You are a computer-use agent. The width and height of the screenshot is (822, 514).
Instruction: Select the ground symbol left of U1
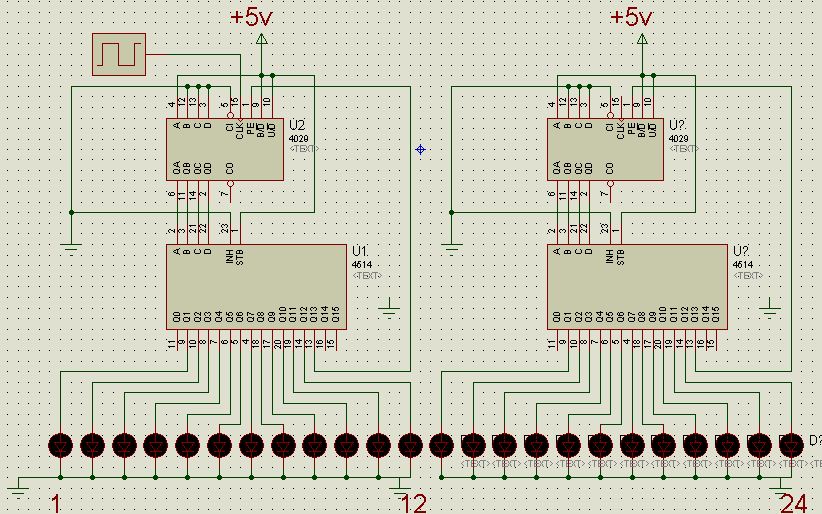pos(71,249)
